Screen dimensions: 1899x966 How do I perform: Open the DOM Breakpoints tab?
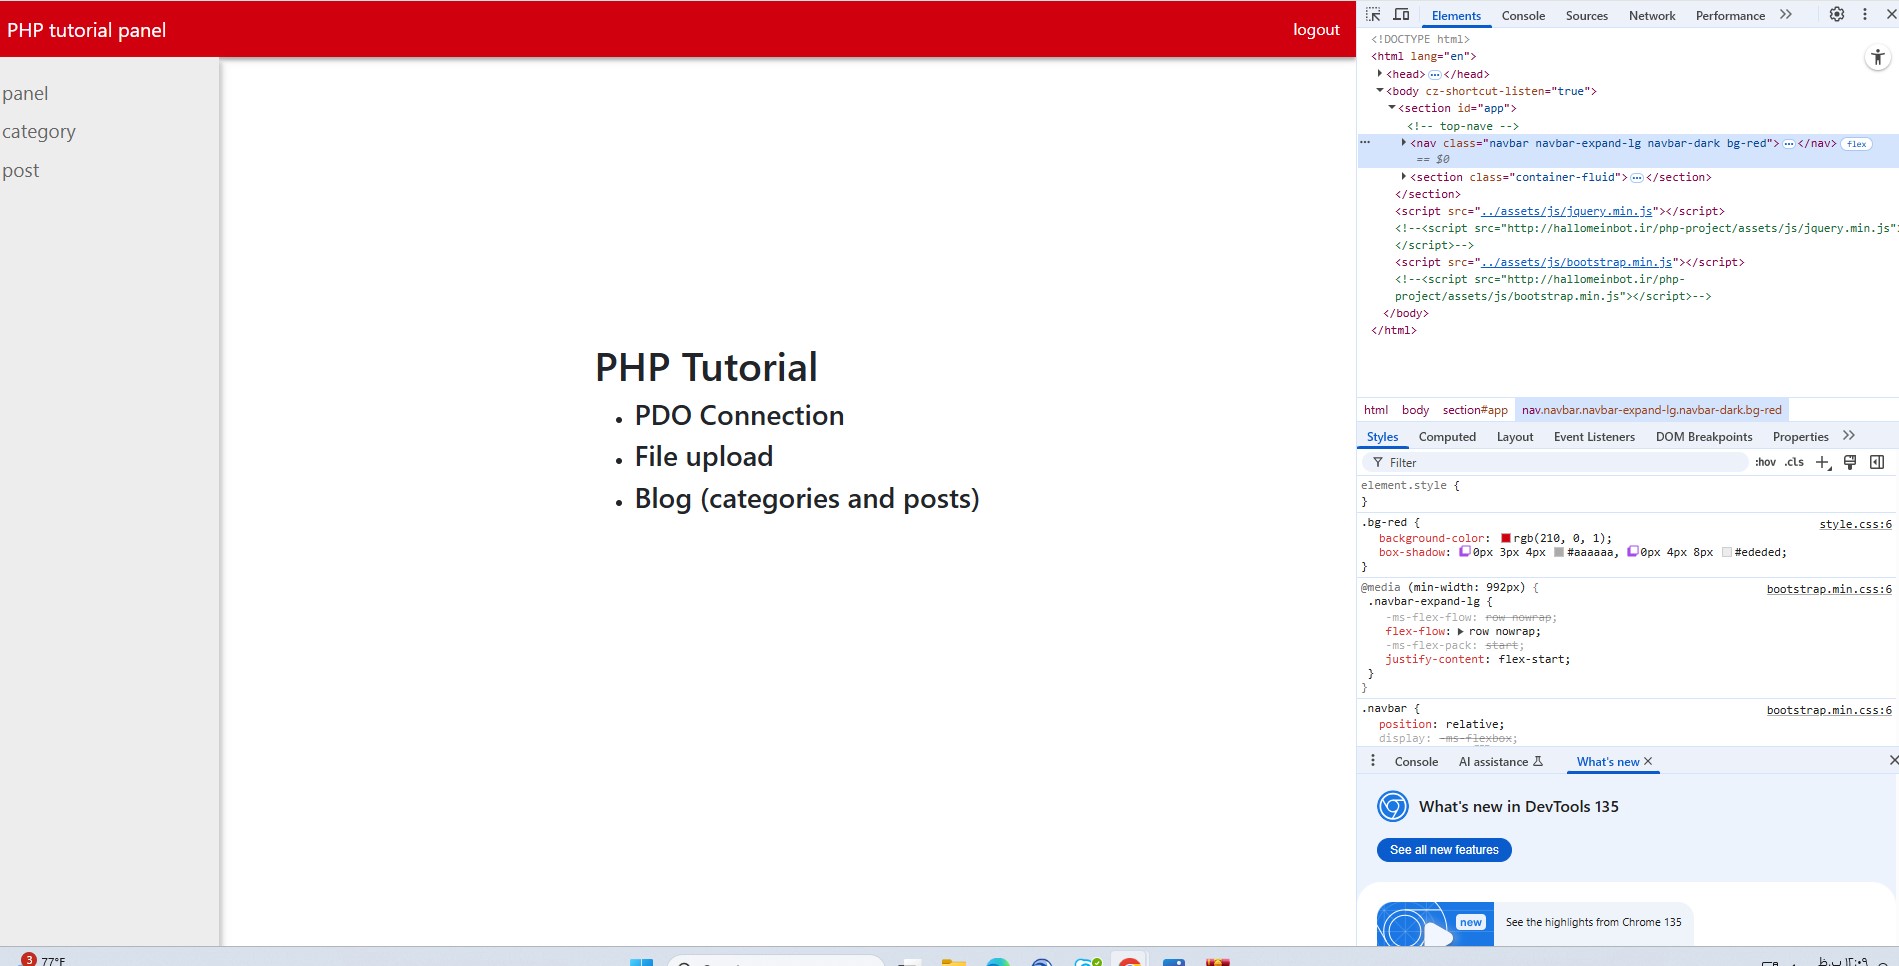(x=1704, y=437)
